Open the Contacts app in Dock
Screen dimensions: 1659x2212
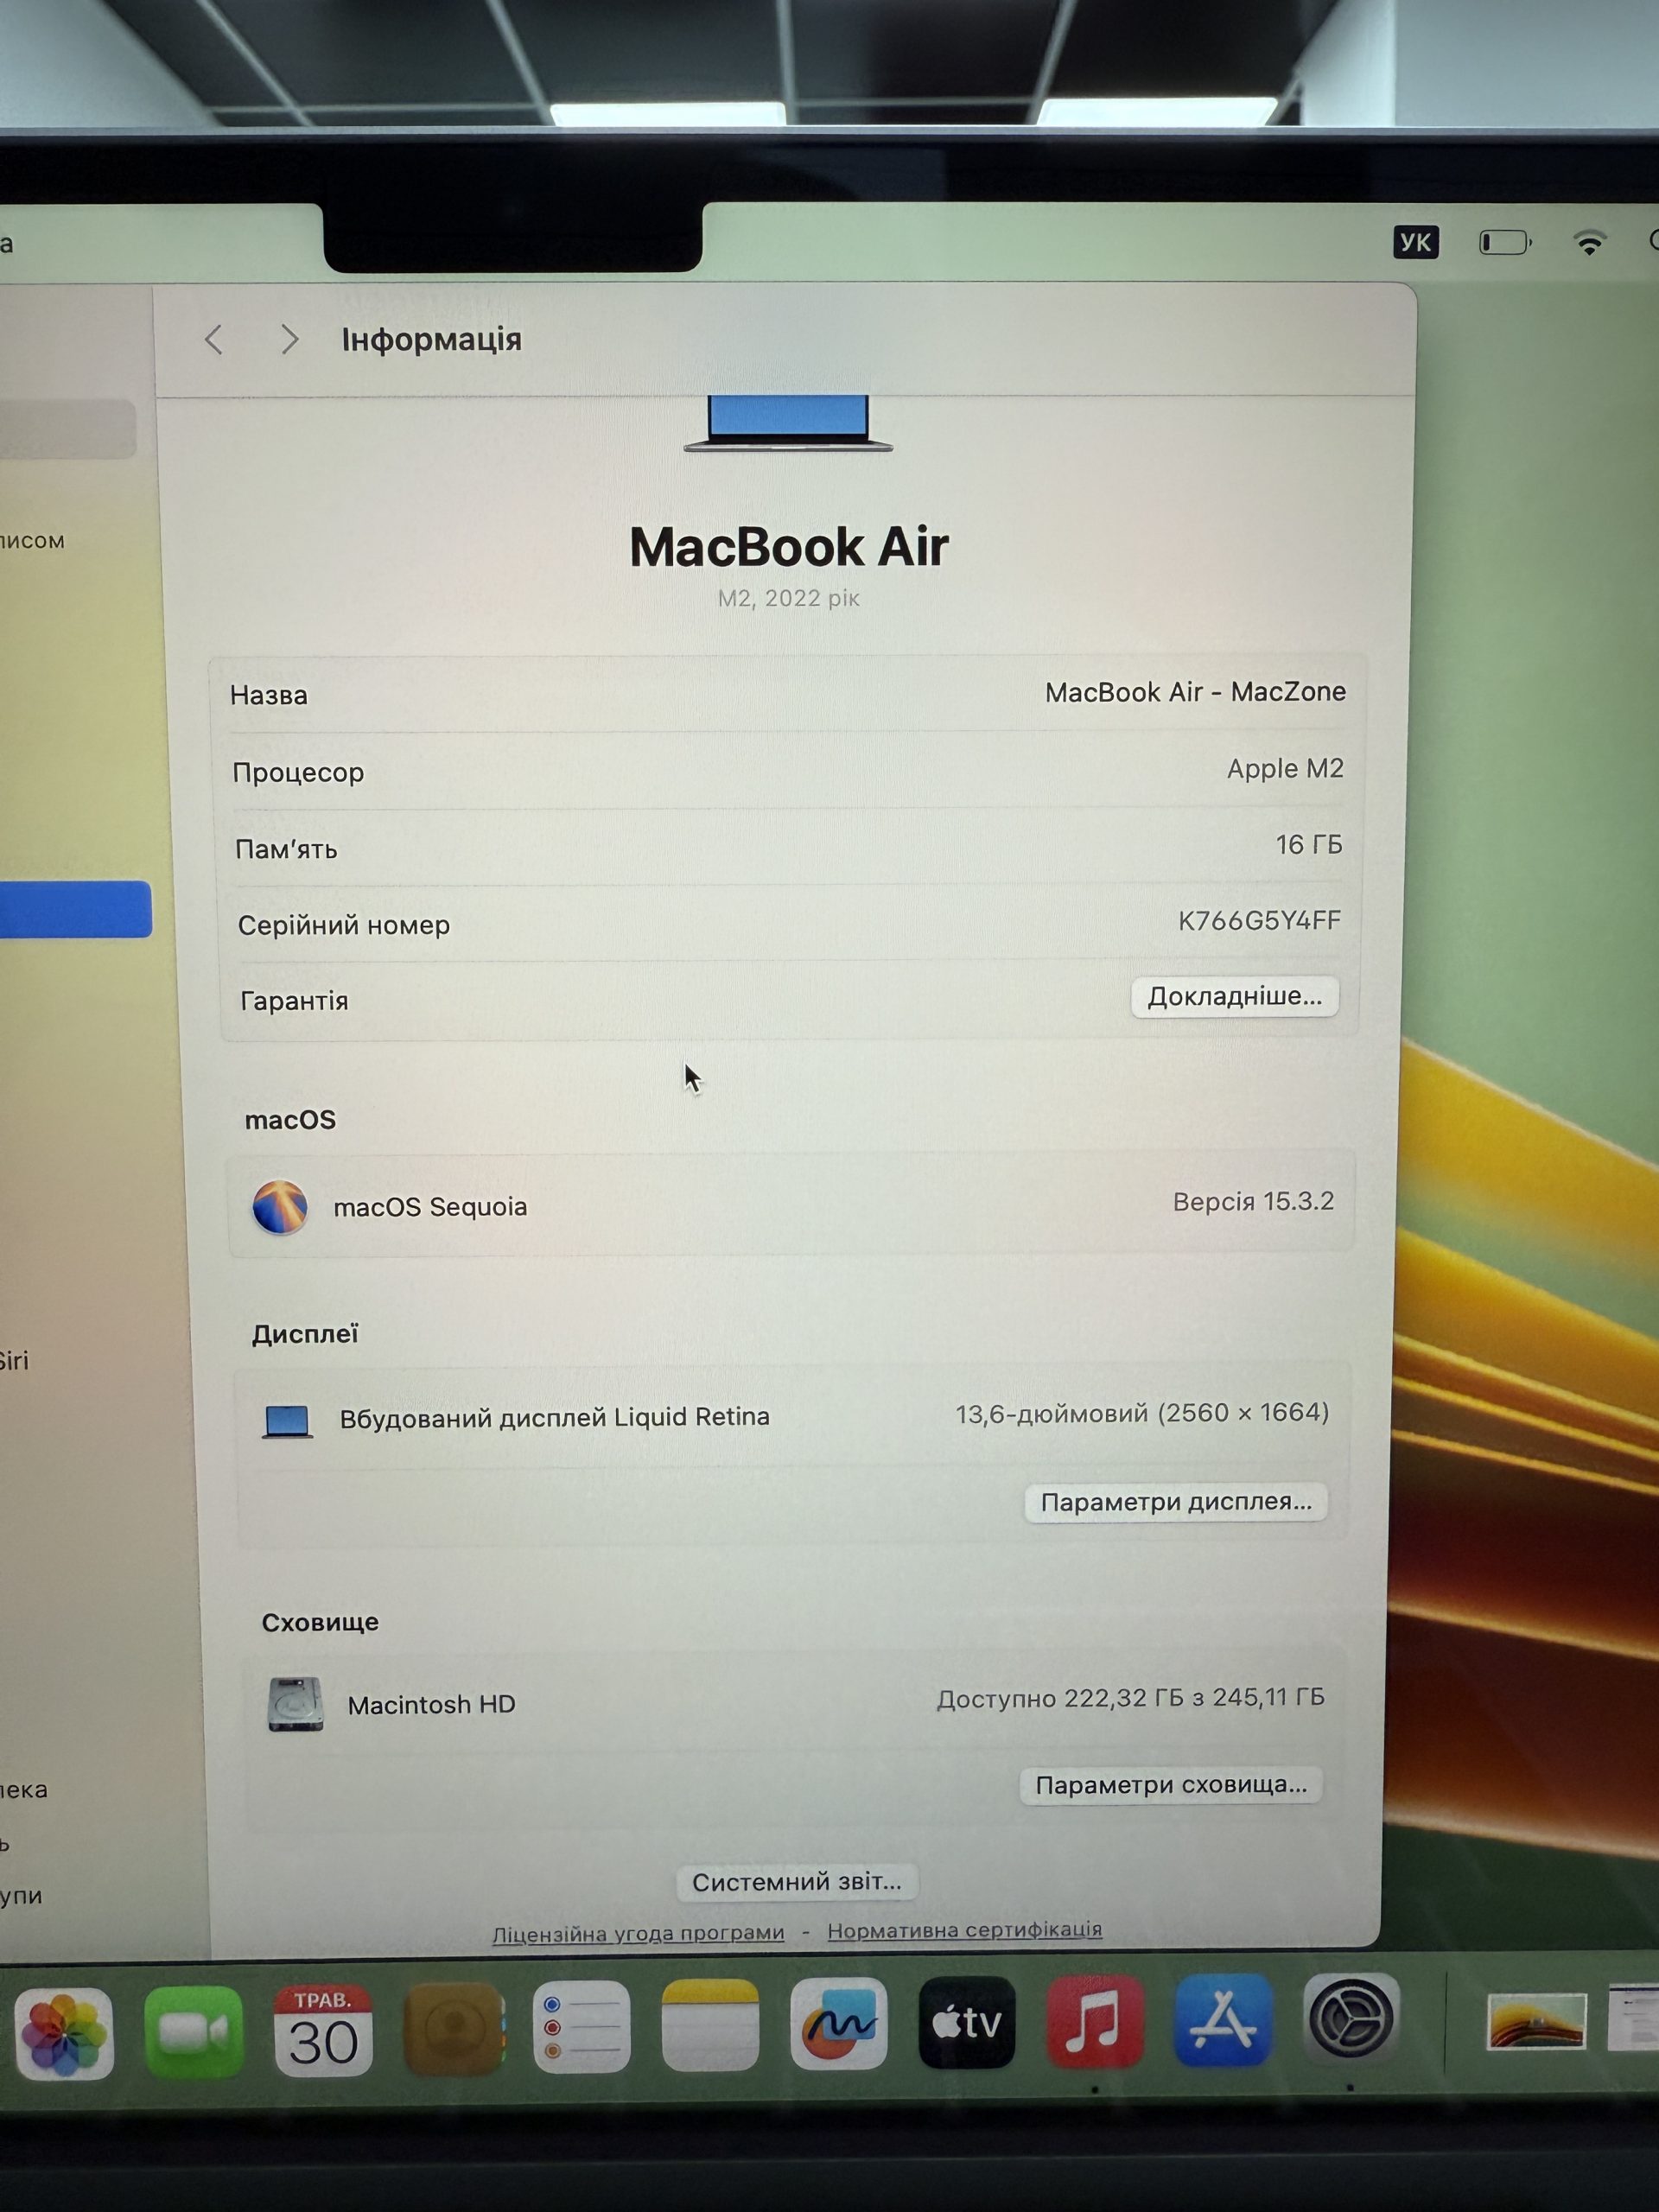click(453, 2028)
